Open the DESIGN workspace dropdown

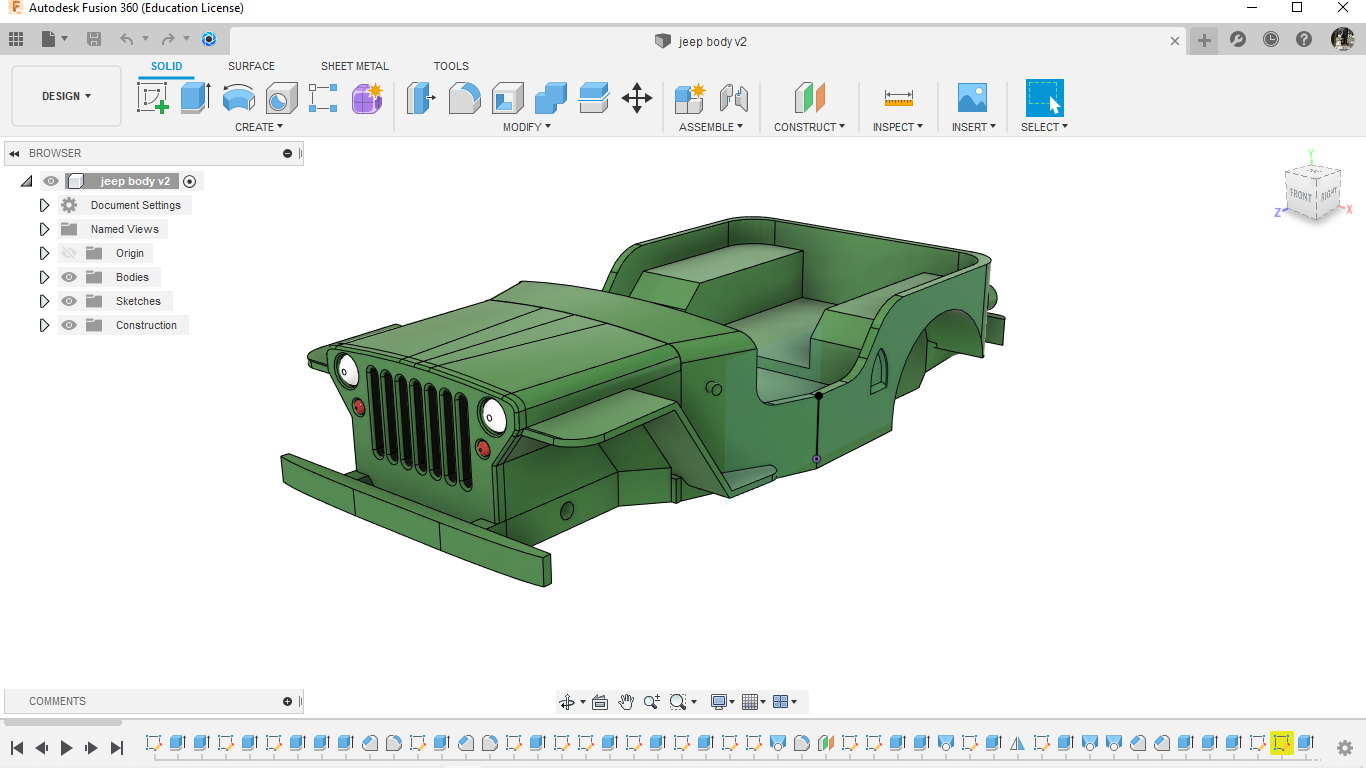[x=66, y=96]
